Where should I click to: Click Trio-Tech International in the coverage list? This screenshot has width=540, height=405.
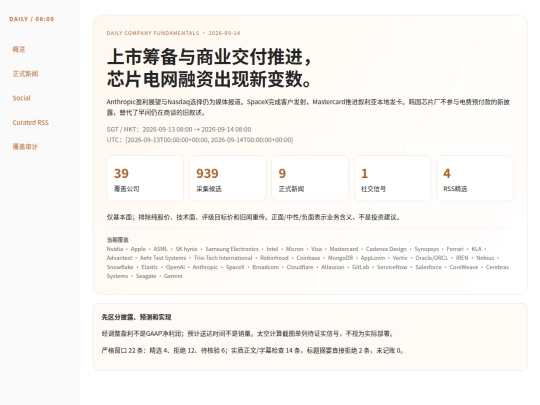tap(223, 258)
